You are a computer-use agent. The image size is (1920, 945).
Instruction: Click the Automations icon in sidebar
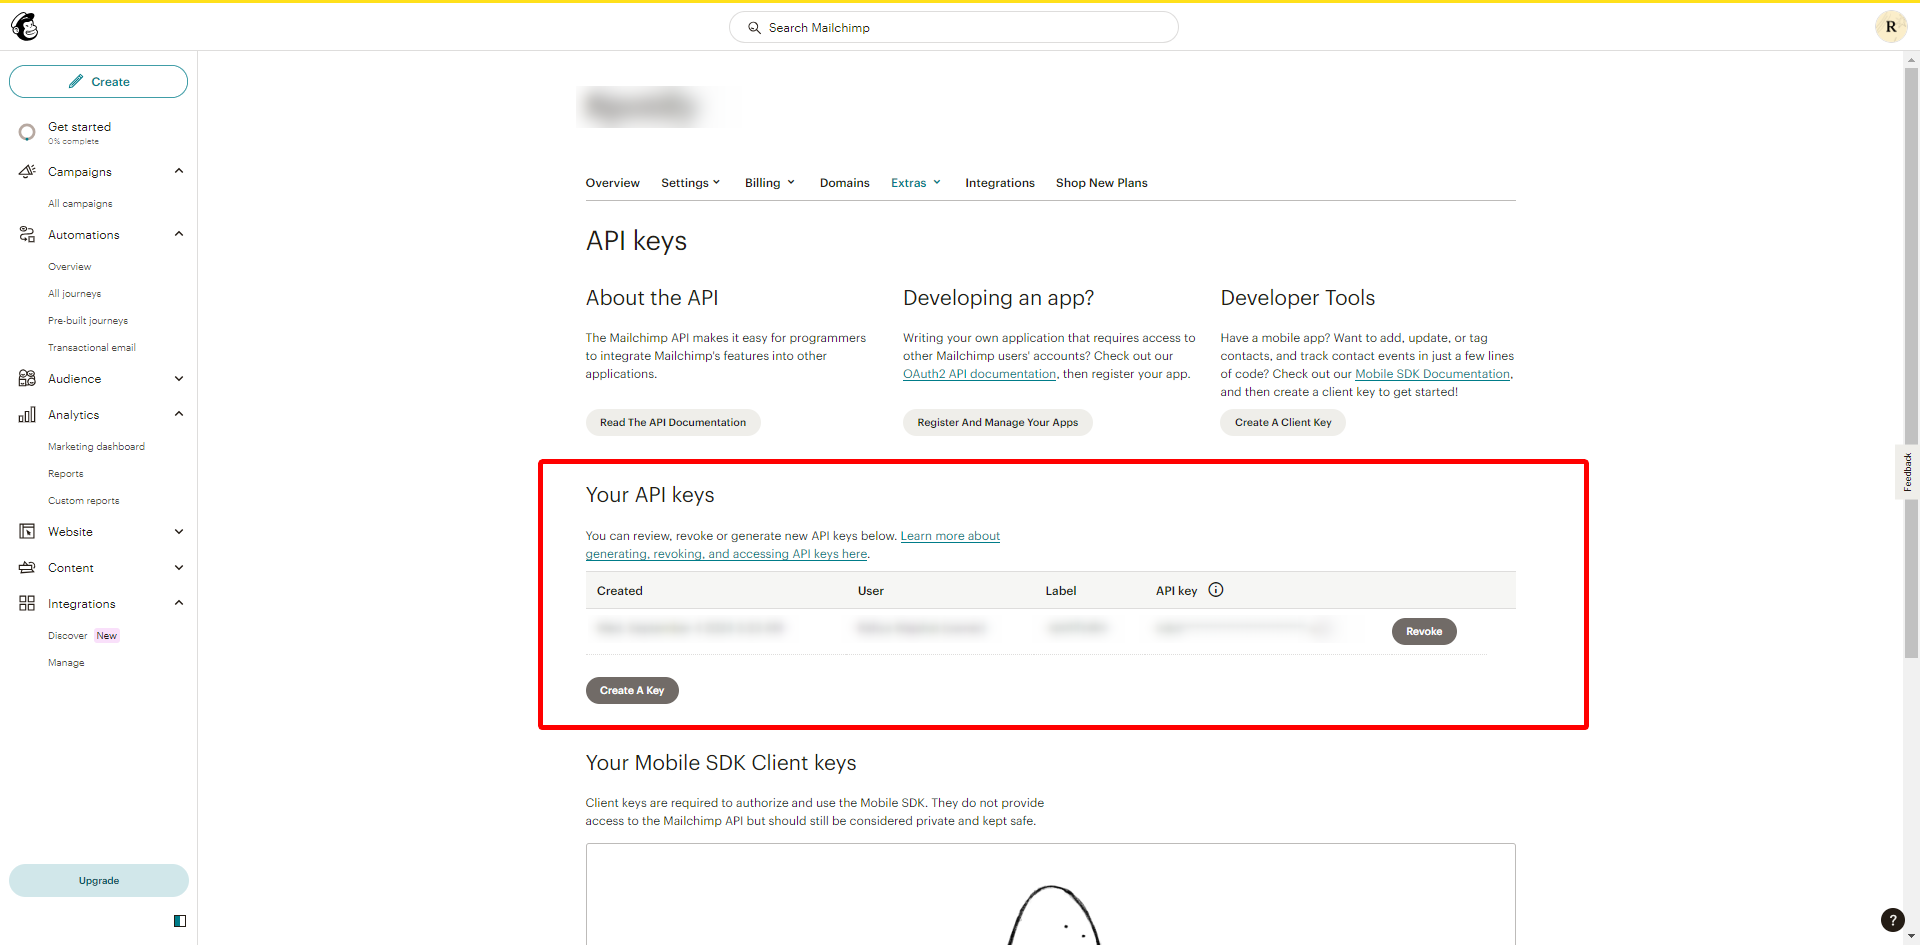pyautogui.click(x=27, y=234)
